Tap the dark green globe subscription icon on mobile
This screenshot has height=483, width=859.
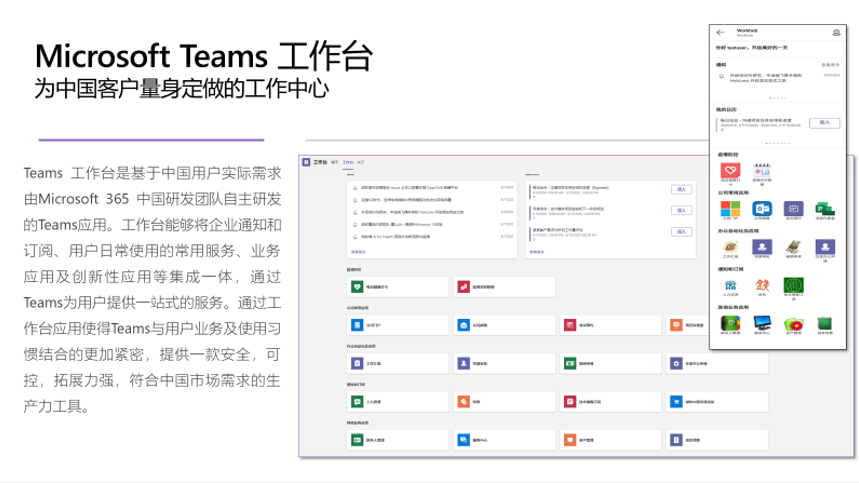coord(793,285)
